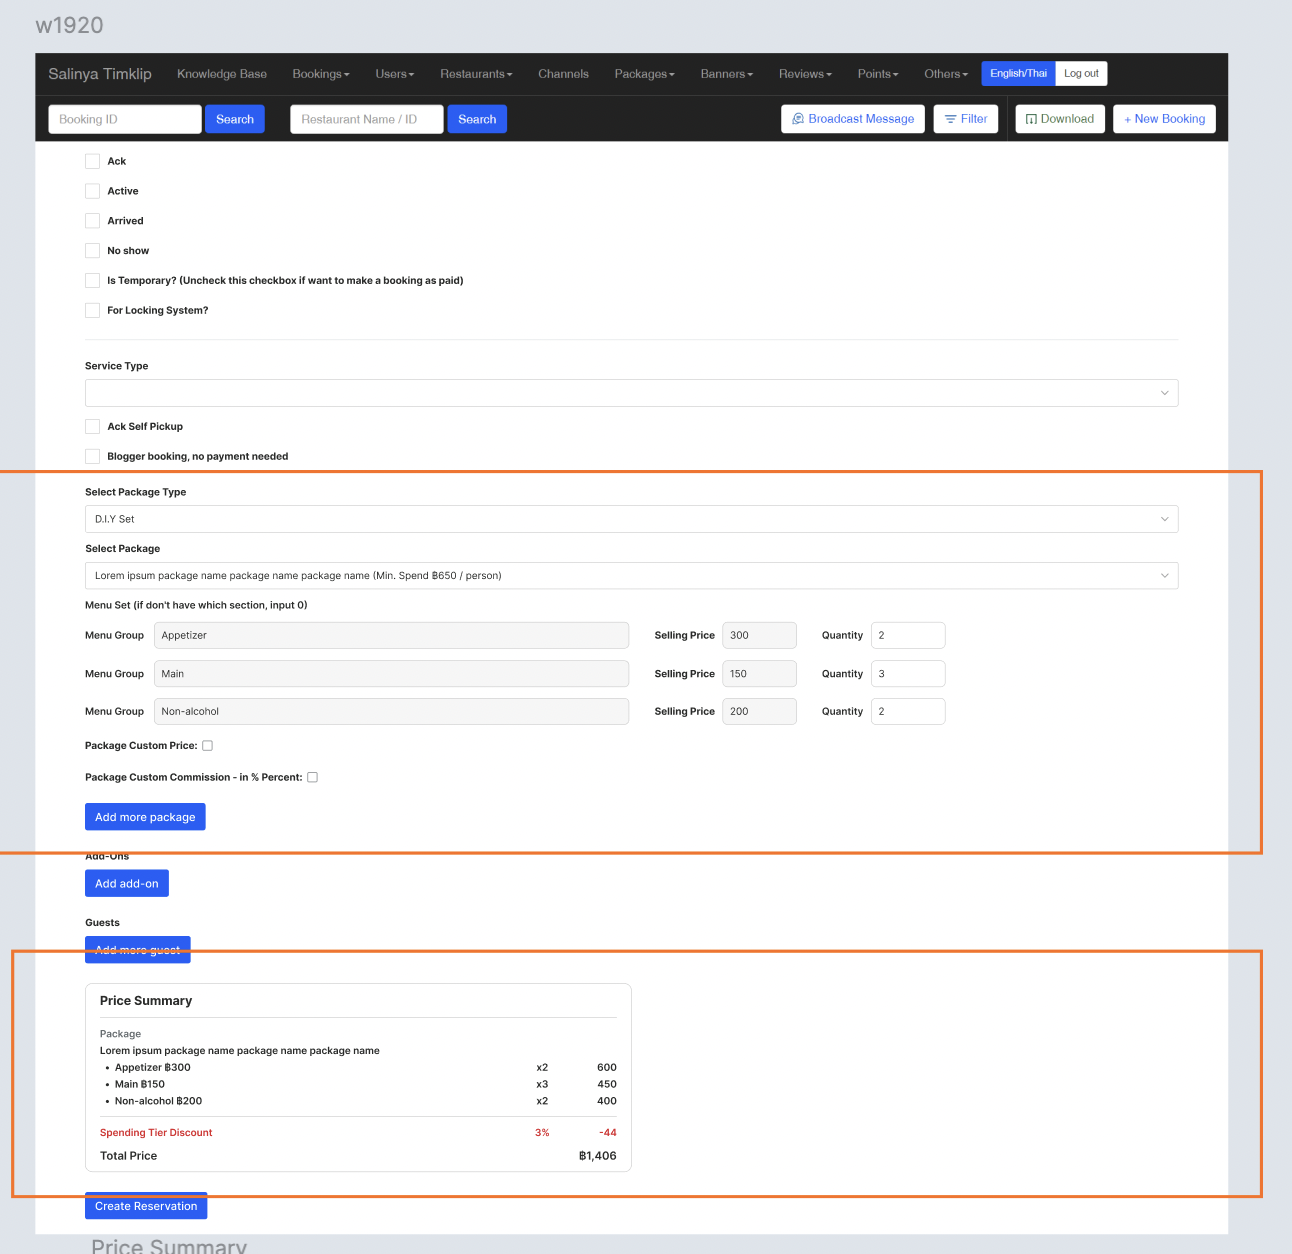This screenshot has width=1292, height=1254.
Task: Click the Broadcast Message button
Action: tap(852, 119)
